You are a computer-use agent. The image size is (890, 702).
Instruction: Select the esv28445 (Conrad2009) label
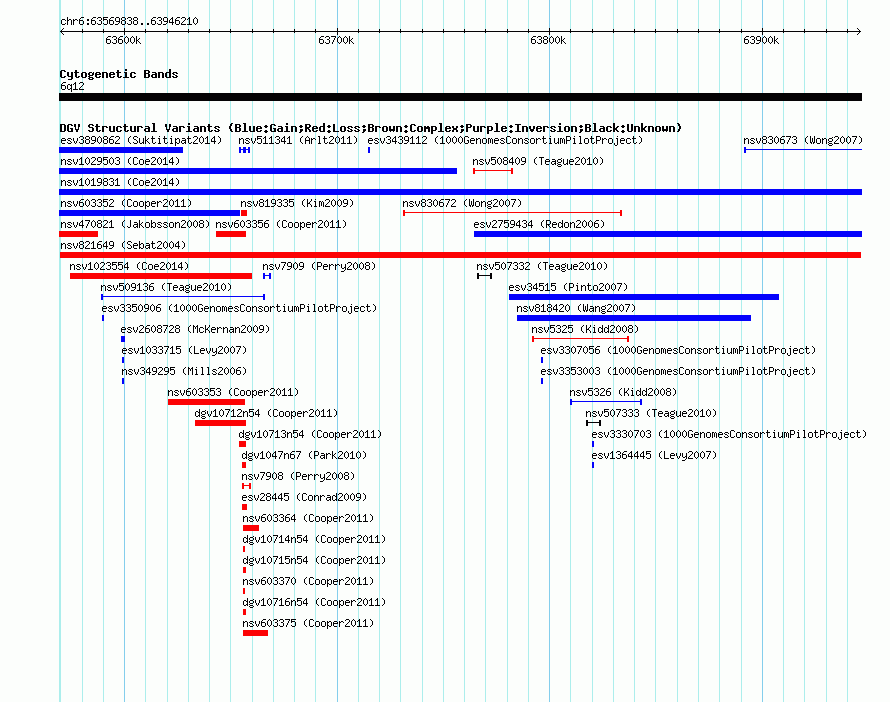[304, 497]
